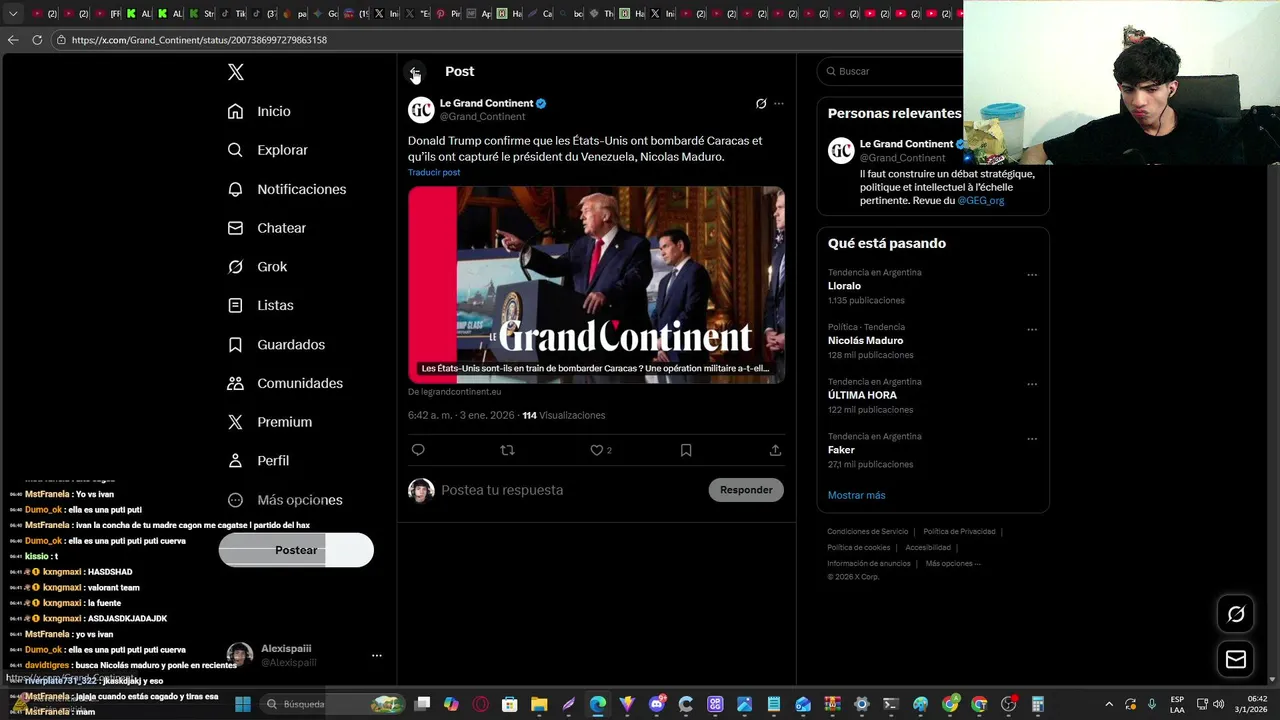Bookmark the post

686,450
